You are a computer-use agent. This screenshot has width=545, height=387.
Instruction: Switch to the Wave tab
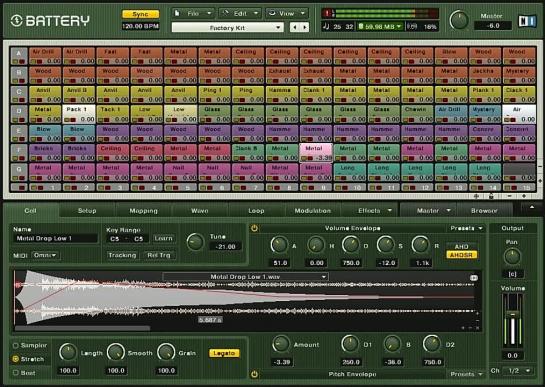point(200,211)
